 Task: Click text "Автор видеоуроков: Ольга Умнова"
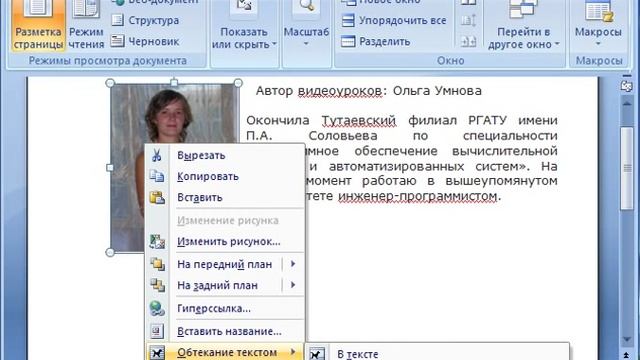[x=369, y=91]
